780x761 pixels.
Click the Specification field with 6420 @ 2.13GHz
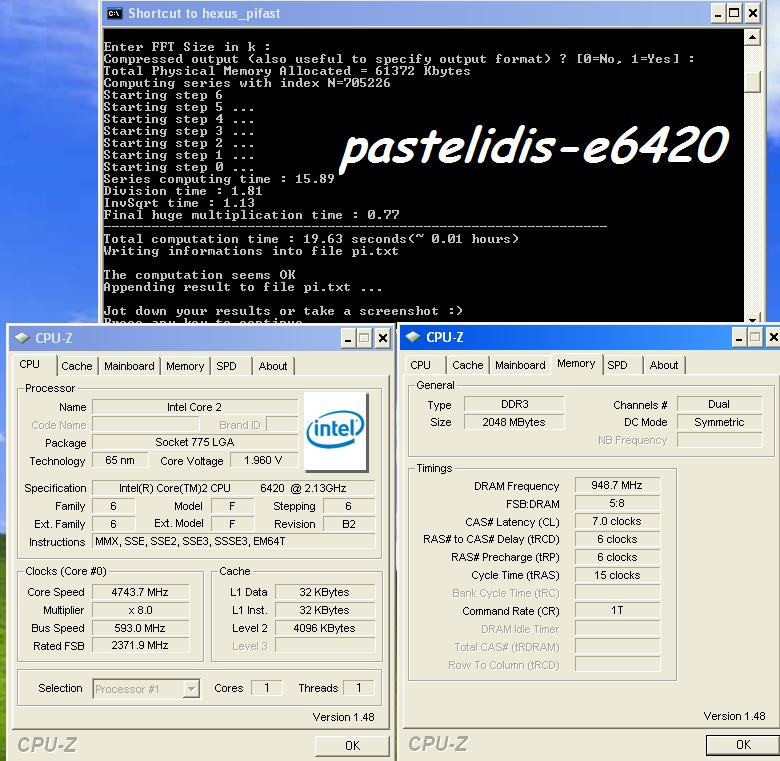[233, 488]
